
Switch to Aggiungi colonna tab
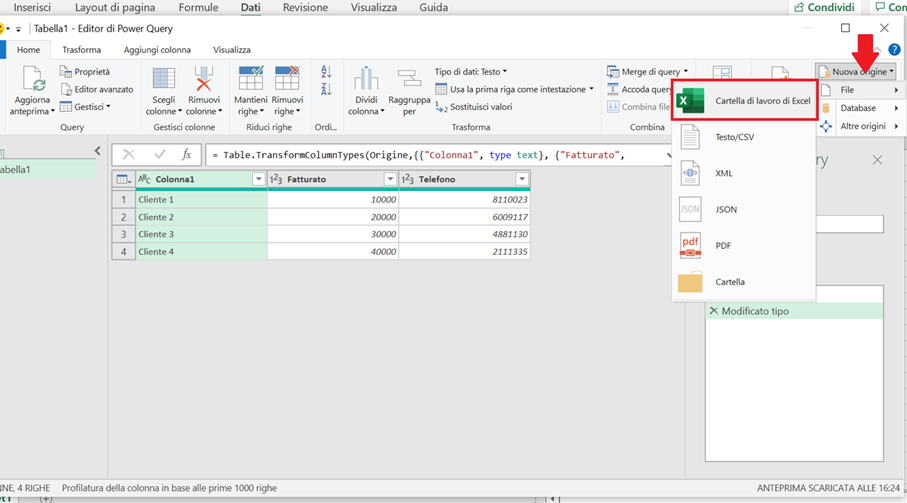coord(157,50)
